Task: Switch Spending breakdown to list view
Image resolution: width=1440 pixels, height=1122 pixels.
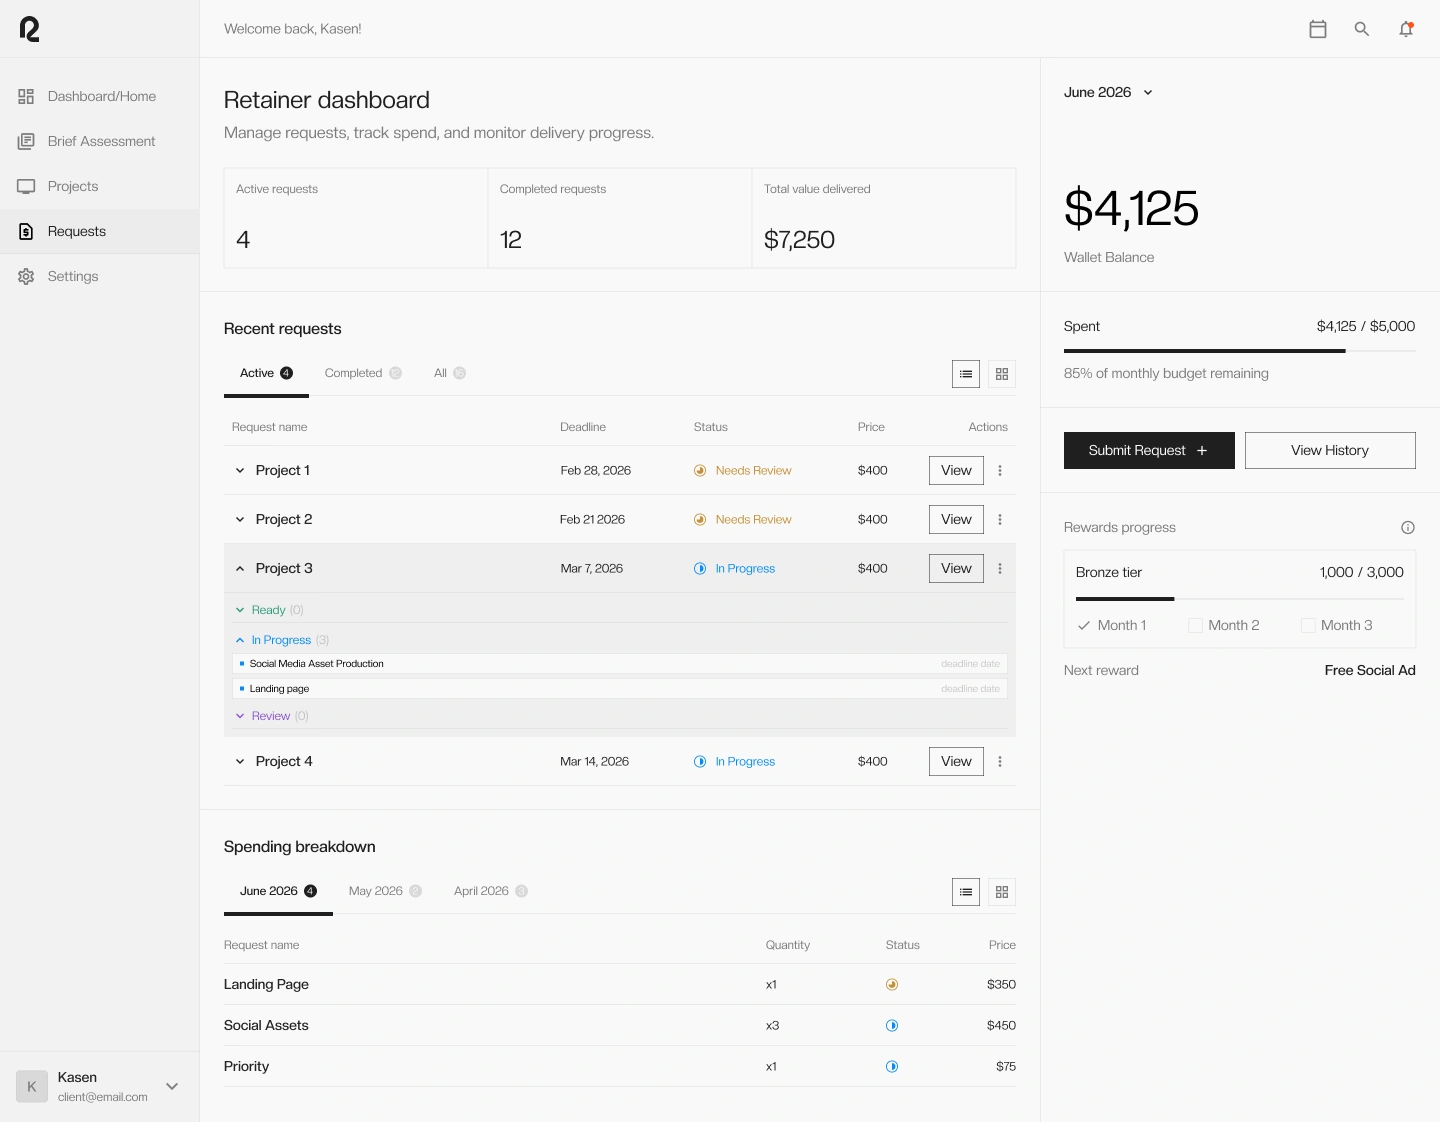Action: 966,892
